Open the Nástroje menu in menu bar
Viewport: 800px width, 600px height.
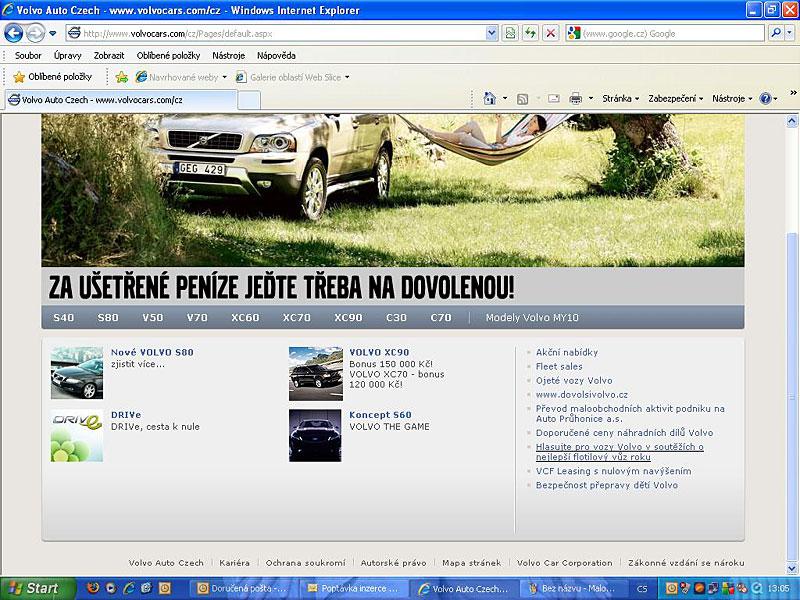pyautogui.click(x=229, y=56)
